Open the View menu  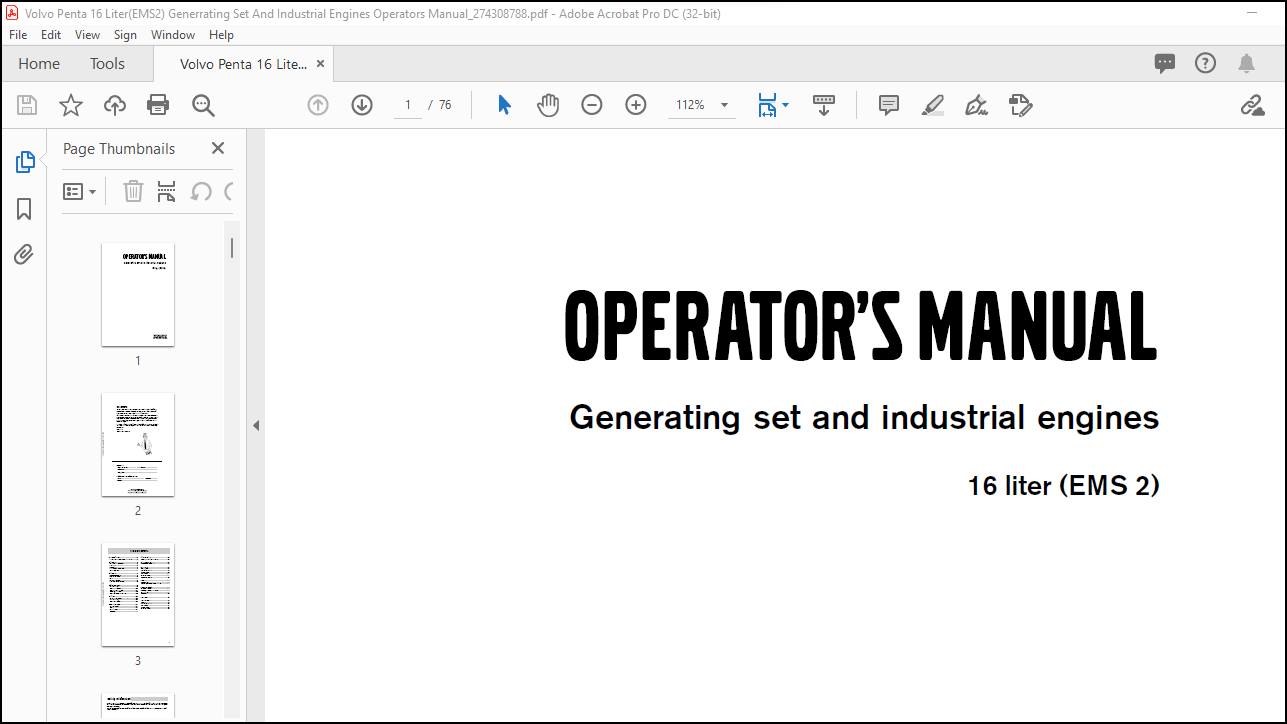pos(88,34)
